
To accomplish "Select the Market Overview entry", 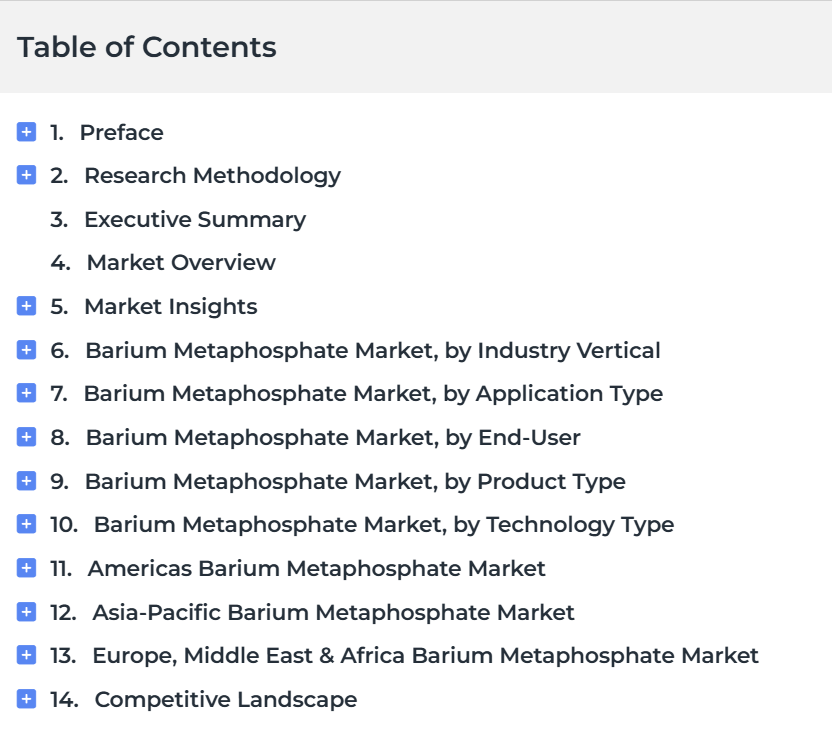I will click(180, 263).
